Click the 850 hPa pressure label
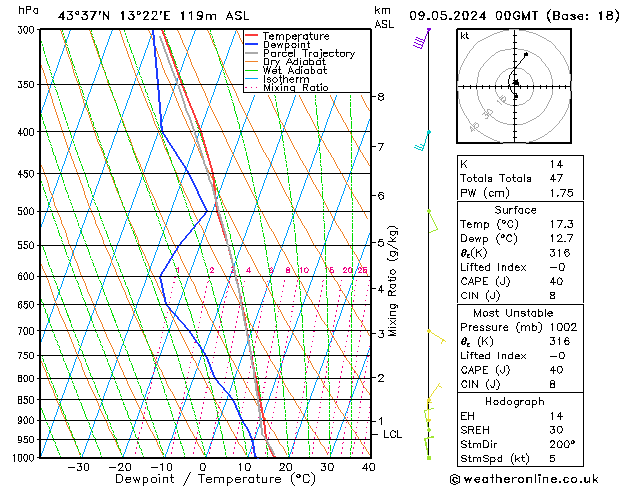The image size is (629, 486). [x=28, y=400]
